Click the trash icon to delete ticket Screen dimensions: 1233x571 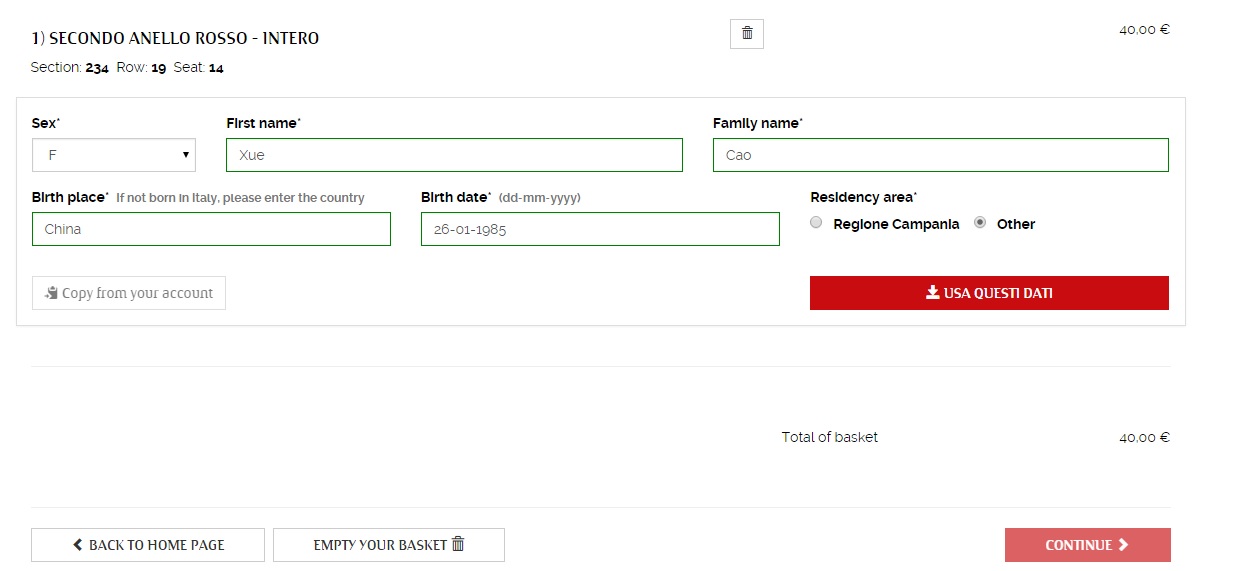[x=747, y=34]
